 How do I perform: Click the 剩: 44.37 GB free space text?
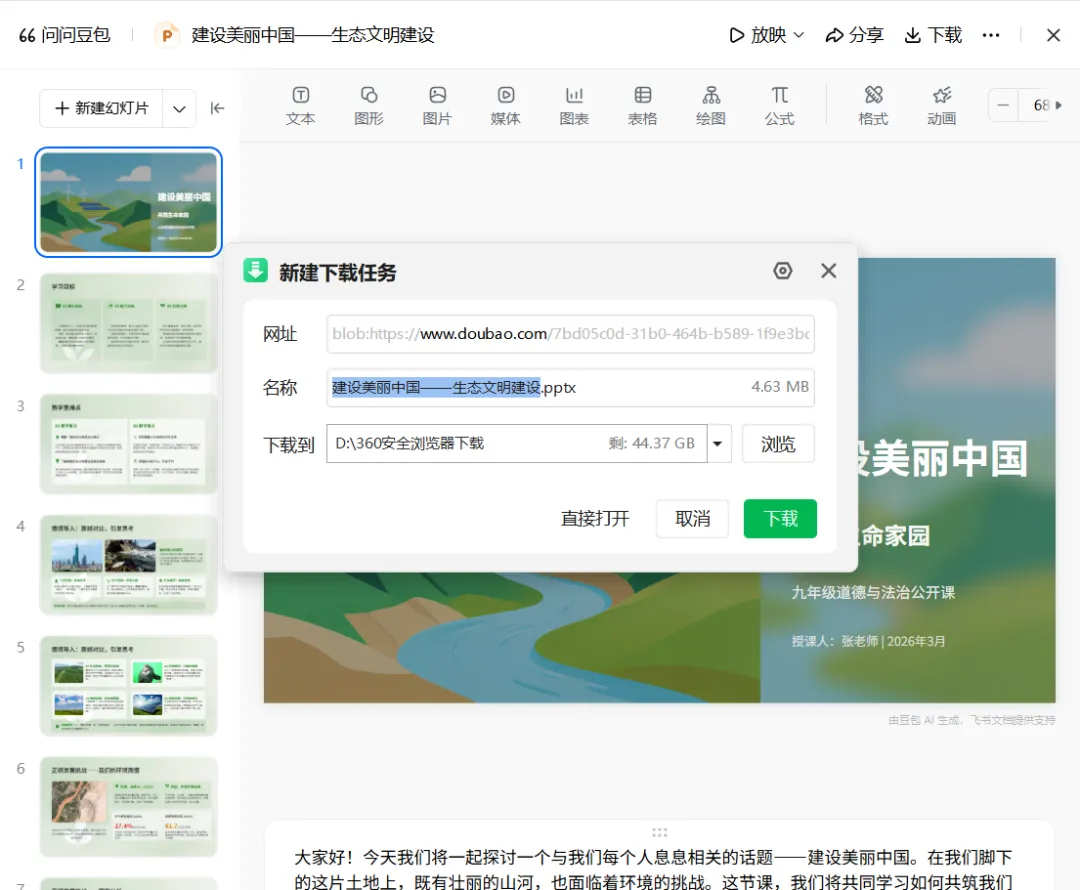(x=652, y=444)
